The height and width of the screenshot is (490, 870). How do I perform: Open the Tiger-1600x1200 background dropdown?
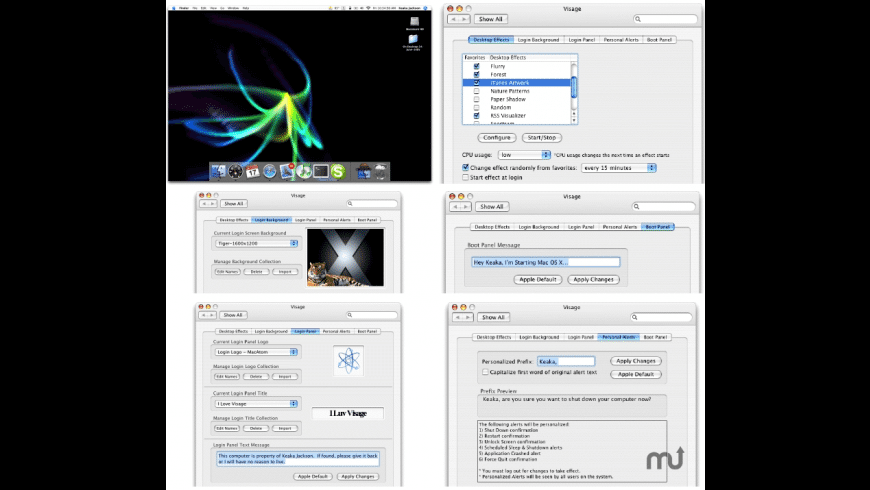[256, 243]
